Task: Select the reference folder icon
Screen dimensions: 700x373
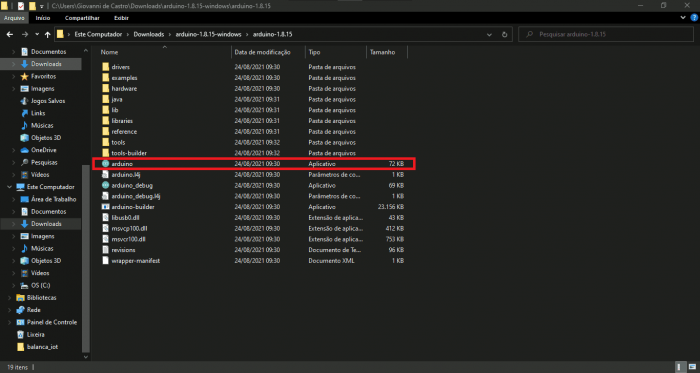Action: [105, 132]
